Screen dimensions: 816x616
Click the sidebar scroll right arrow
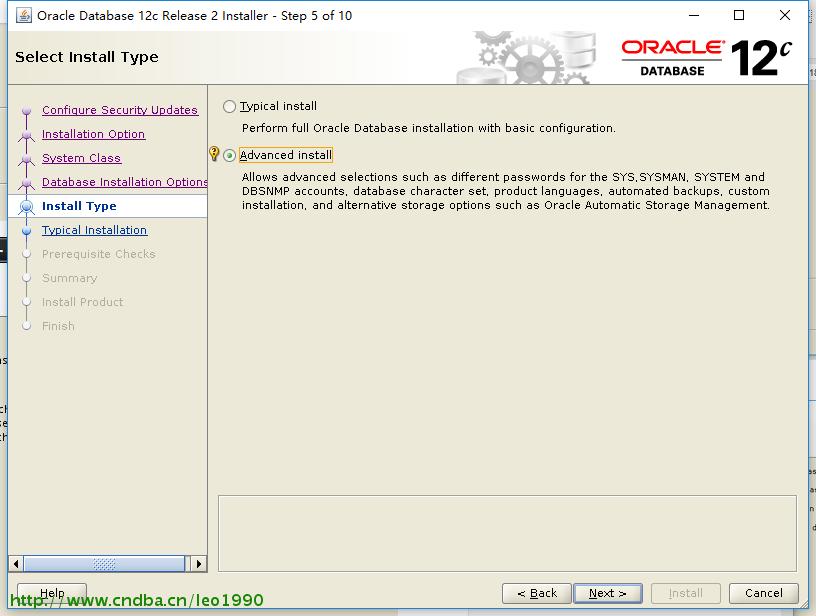199,564
